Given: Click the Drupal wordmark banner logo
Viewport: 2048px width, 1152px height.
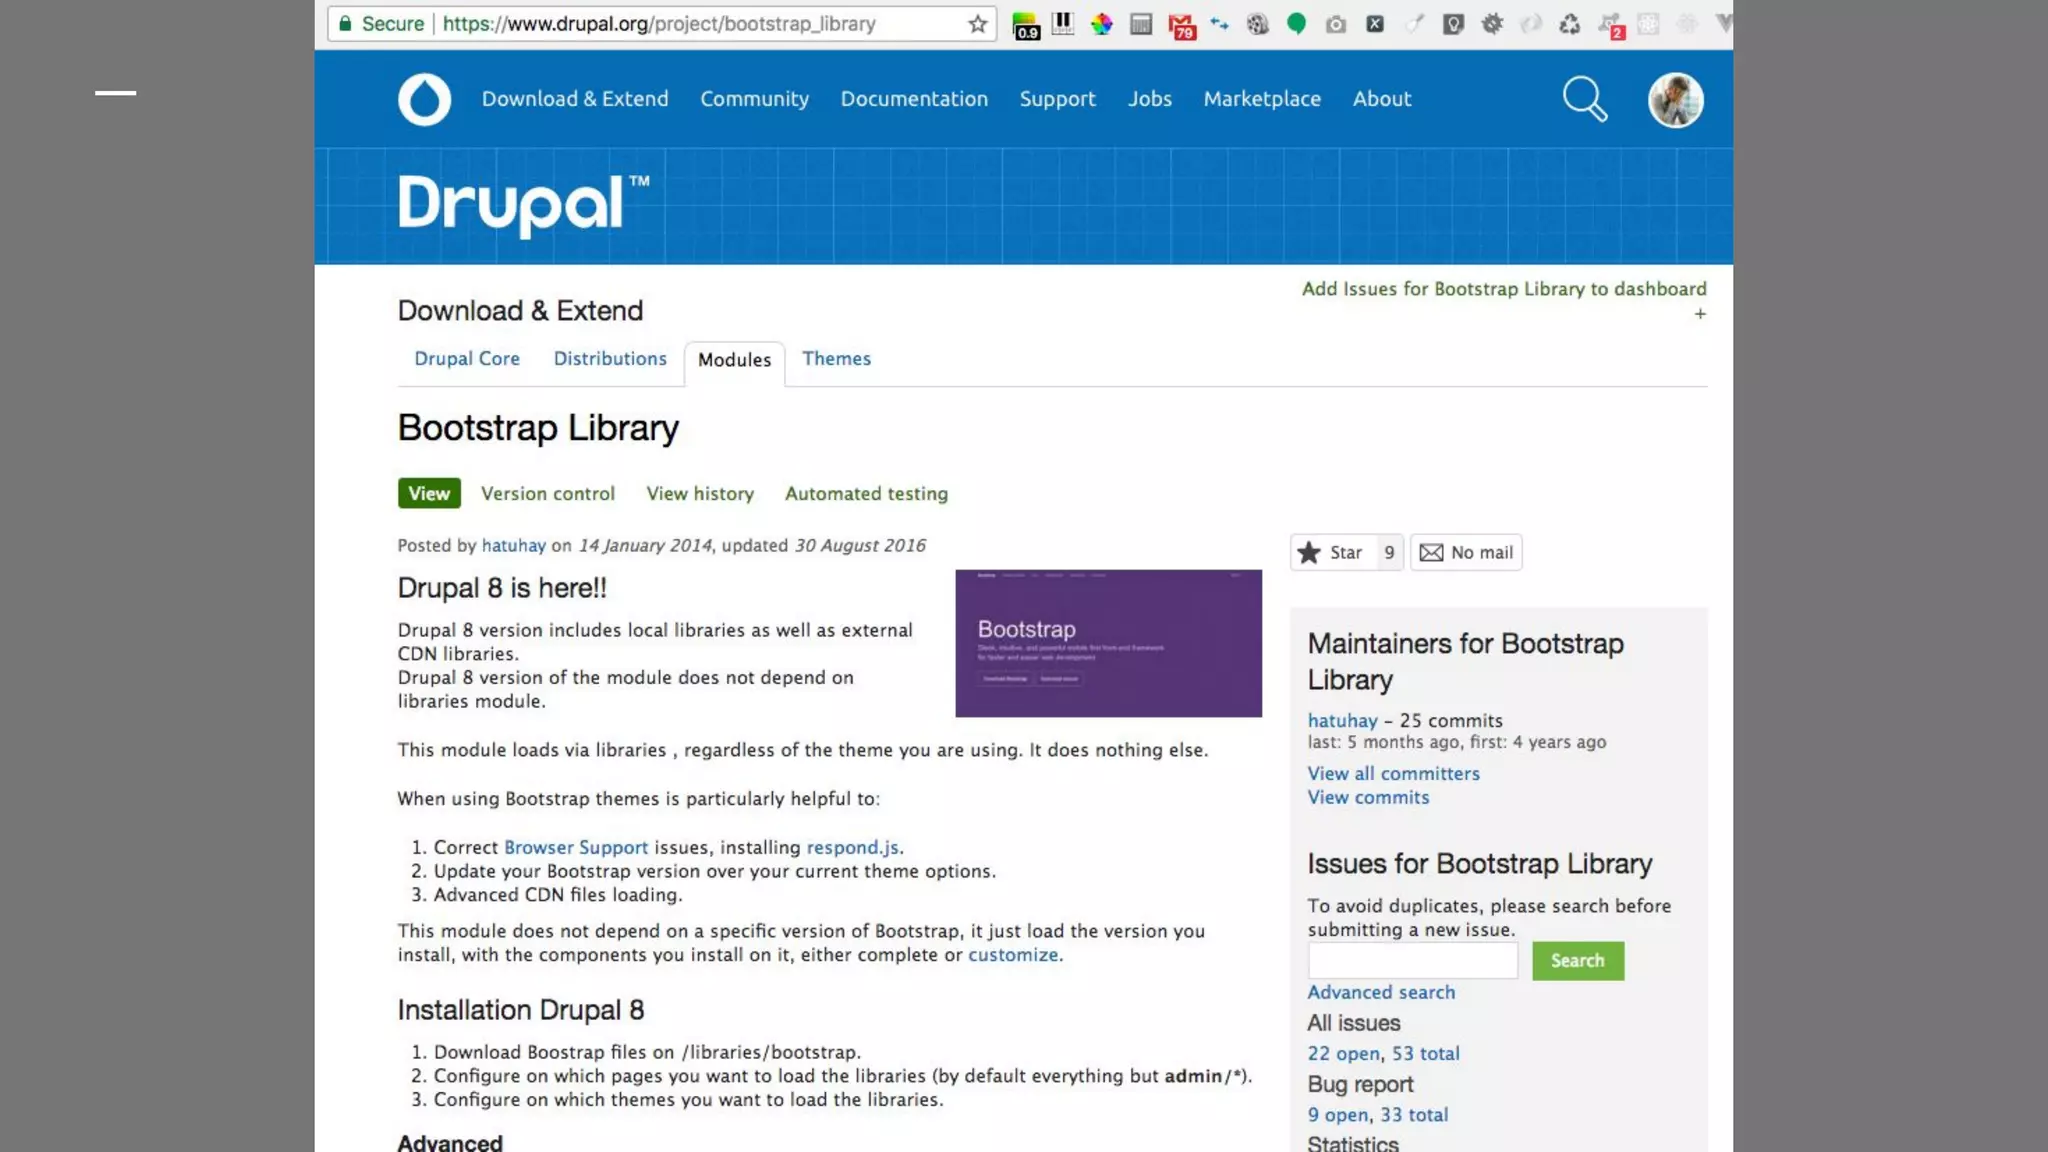Looking at the screenshot, I should [x=523, y=205].
